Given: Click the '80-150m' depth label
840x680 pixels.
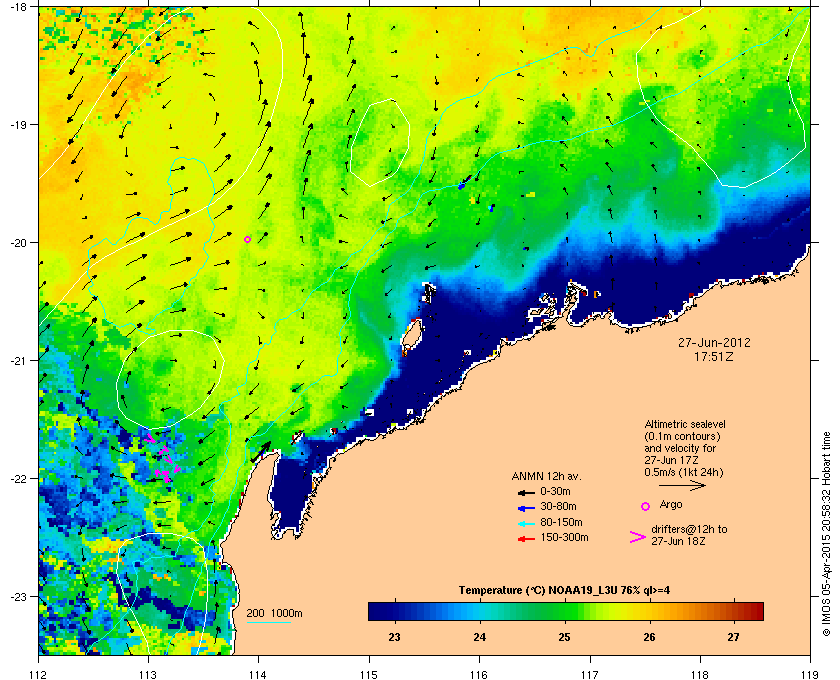Looking at the screenshot, I should point(561,522).
